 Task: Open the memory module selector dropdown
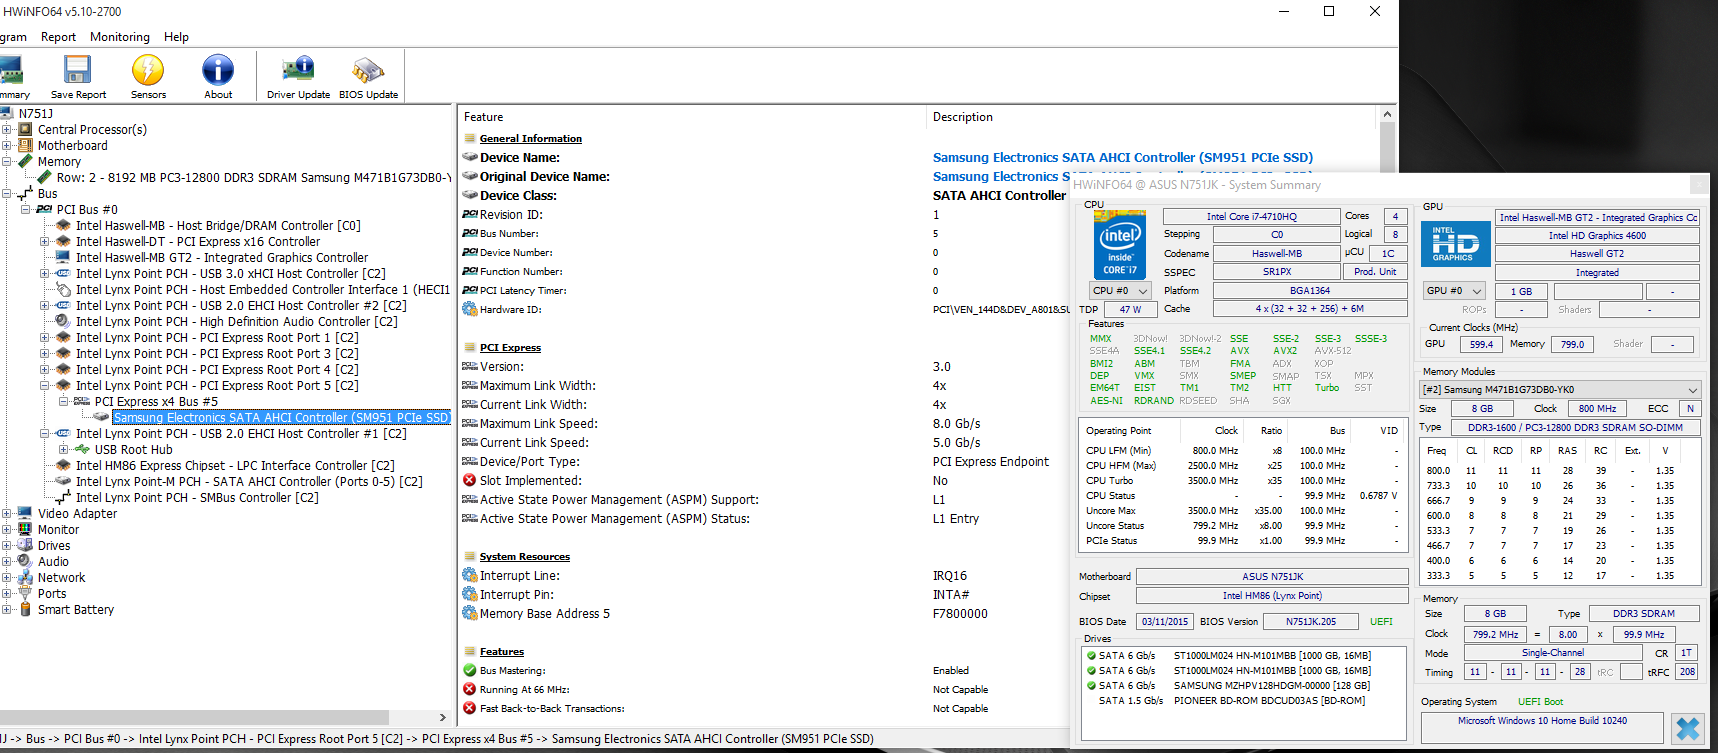[1560, 389]
